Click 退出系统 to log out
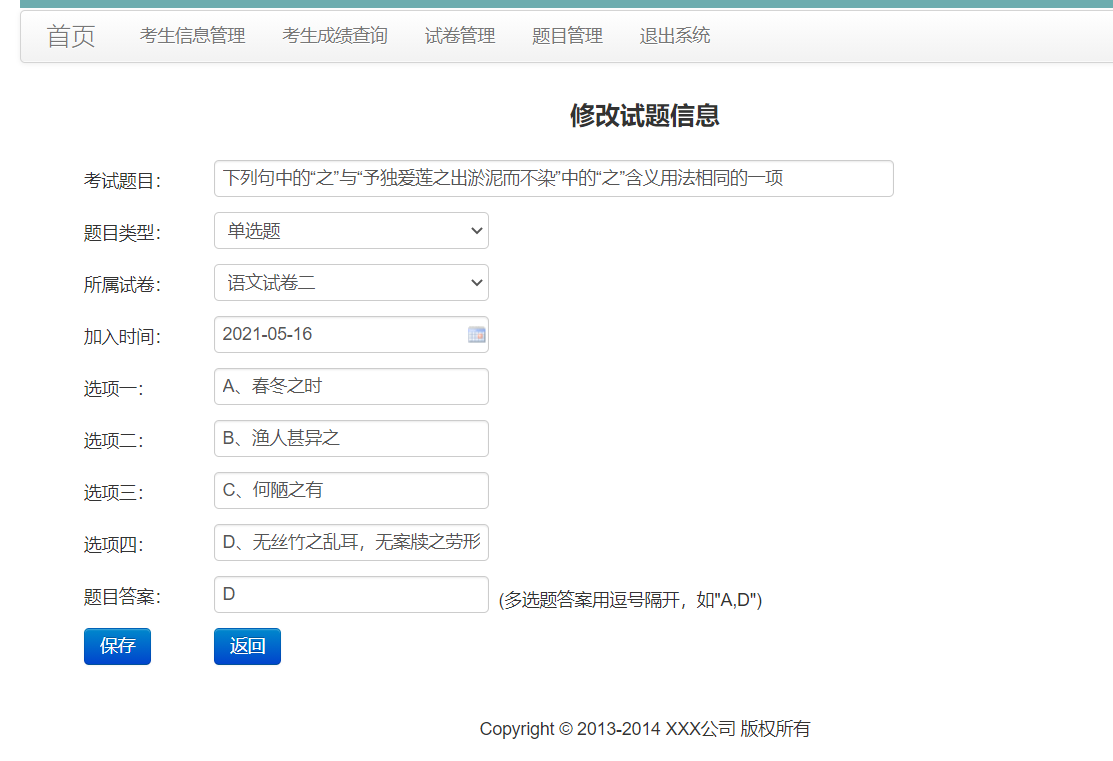Screen dimensions: 1113x761 675,35
